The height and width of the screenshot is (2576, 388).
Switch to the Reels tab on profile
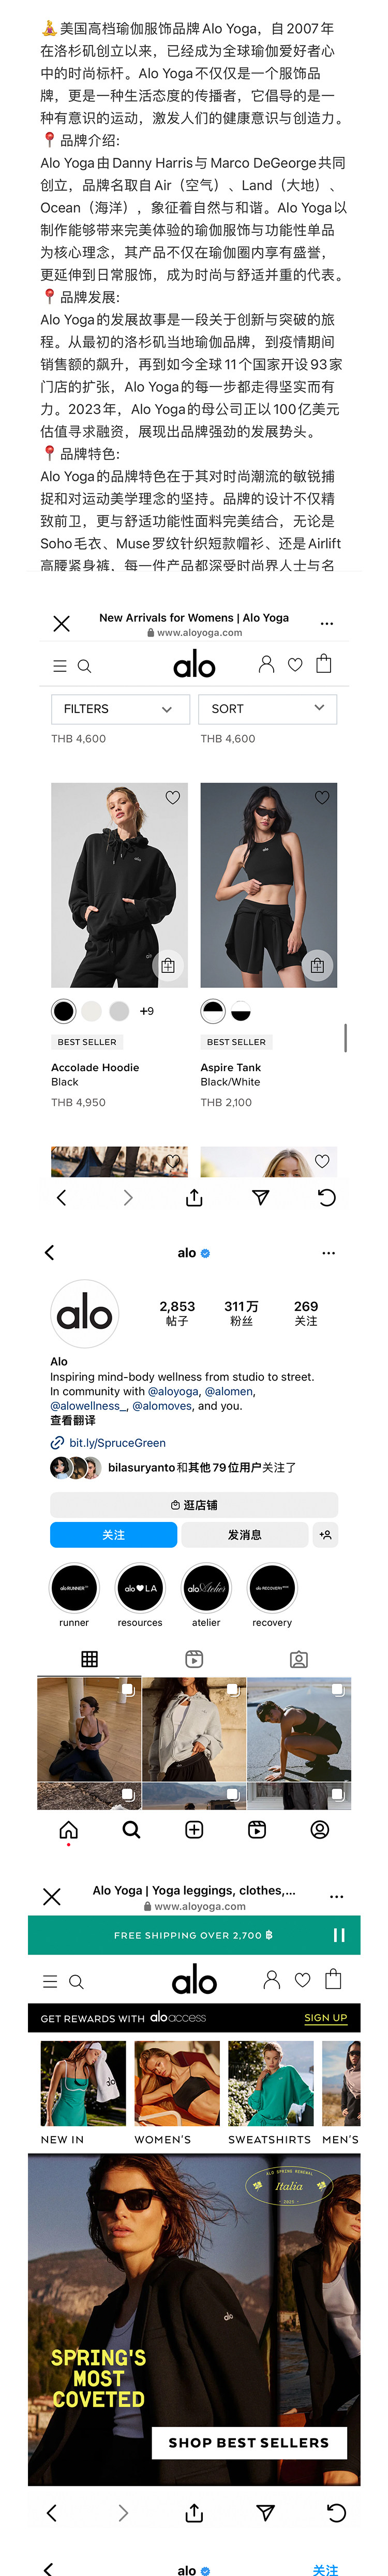point(194,1660)
